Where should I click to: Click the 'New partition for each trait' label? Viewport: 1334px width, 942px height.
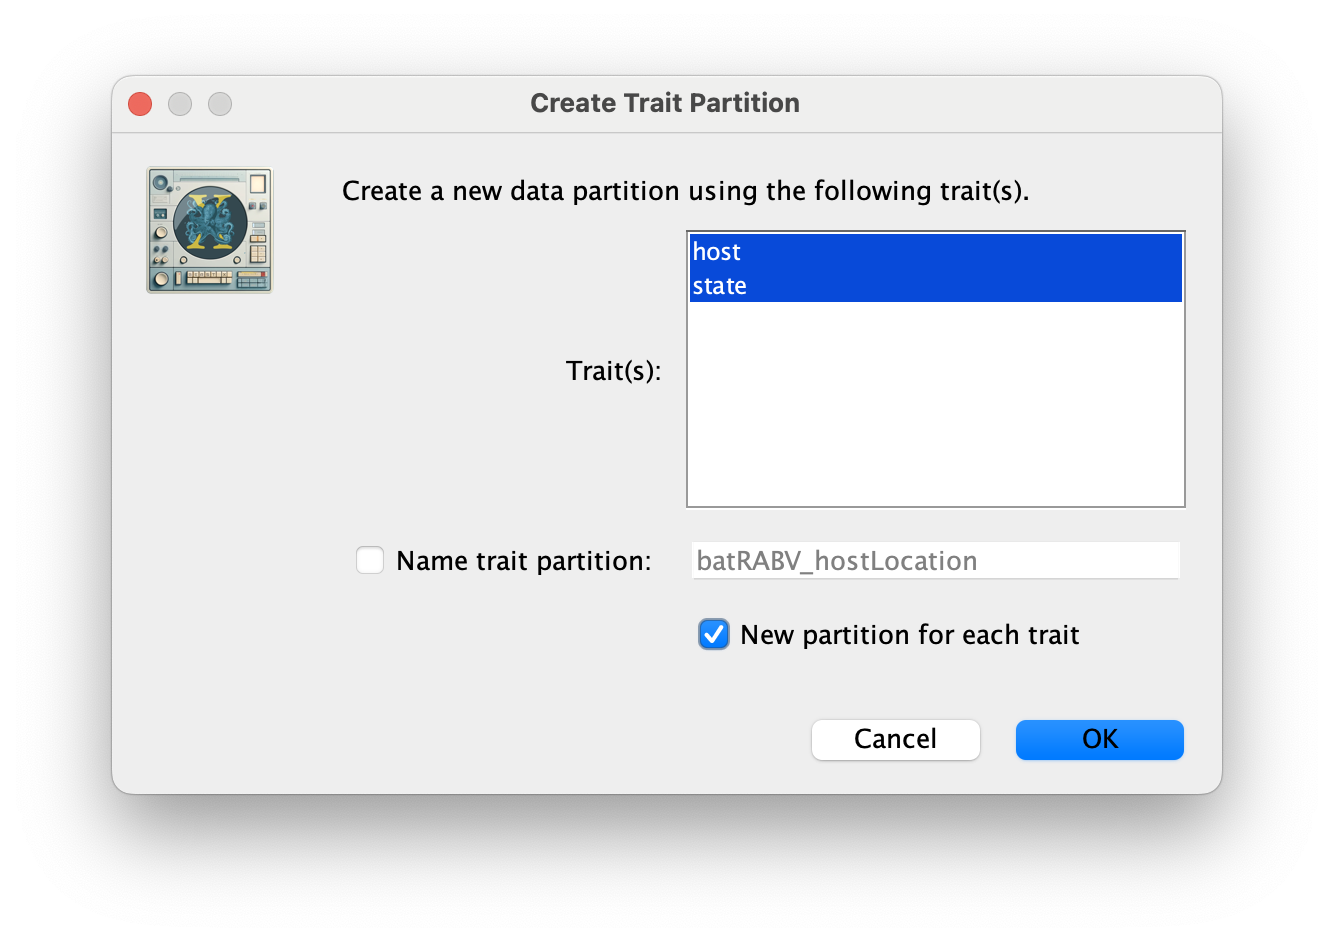click(x=910, y=635)
